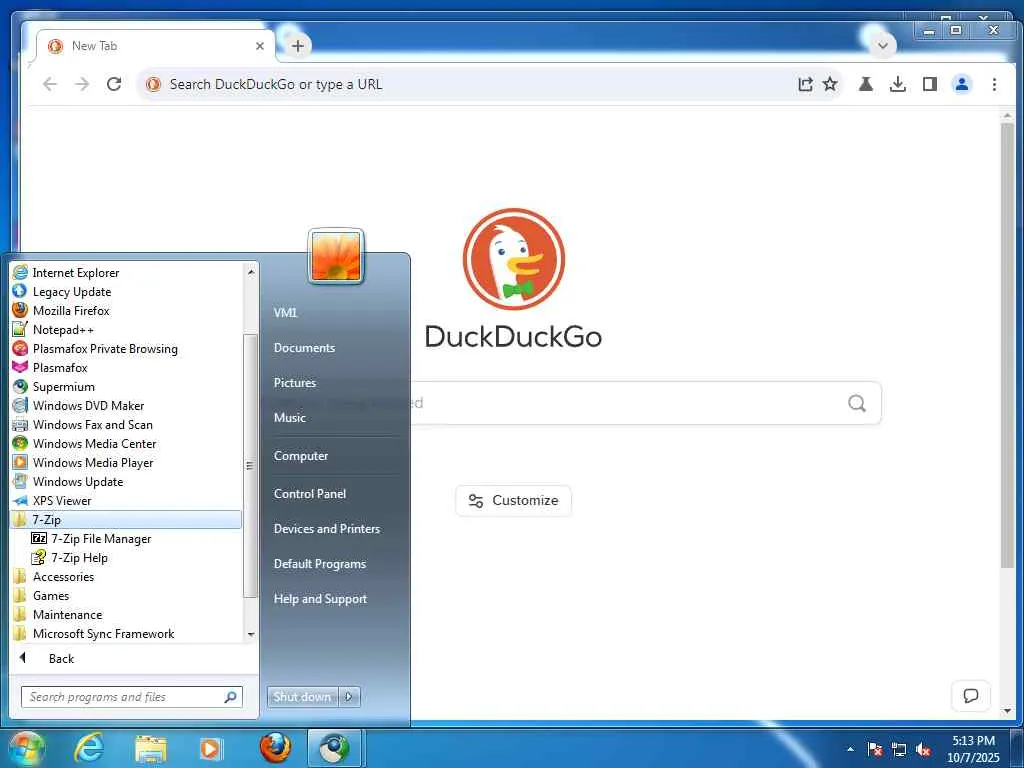Open 7-Zip File Manager
1024x768 pixels.
pyautogui.click(x=127, y=538)
